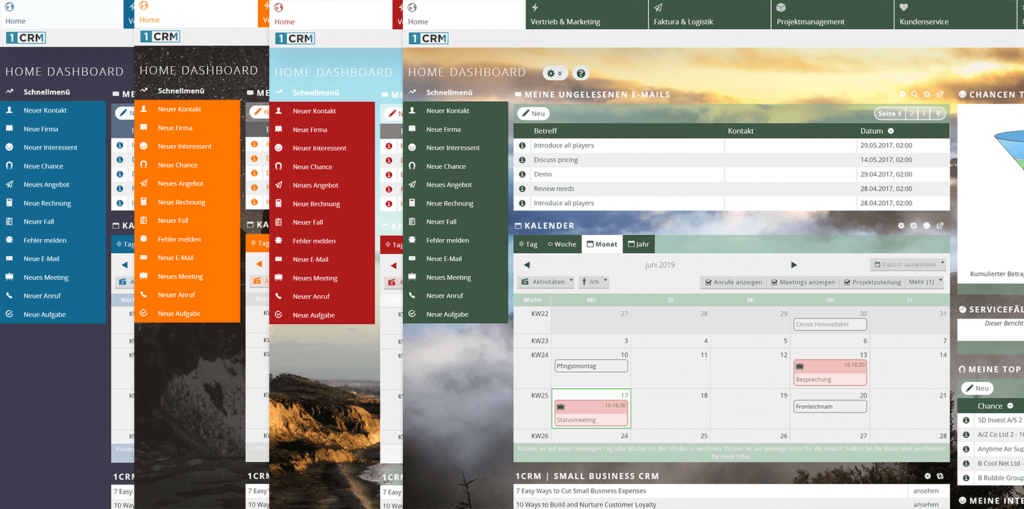This screenshot has width=1024, height=509.
Task: Expand the Mehr (1) dropdown
Action: point(925,282)
